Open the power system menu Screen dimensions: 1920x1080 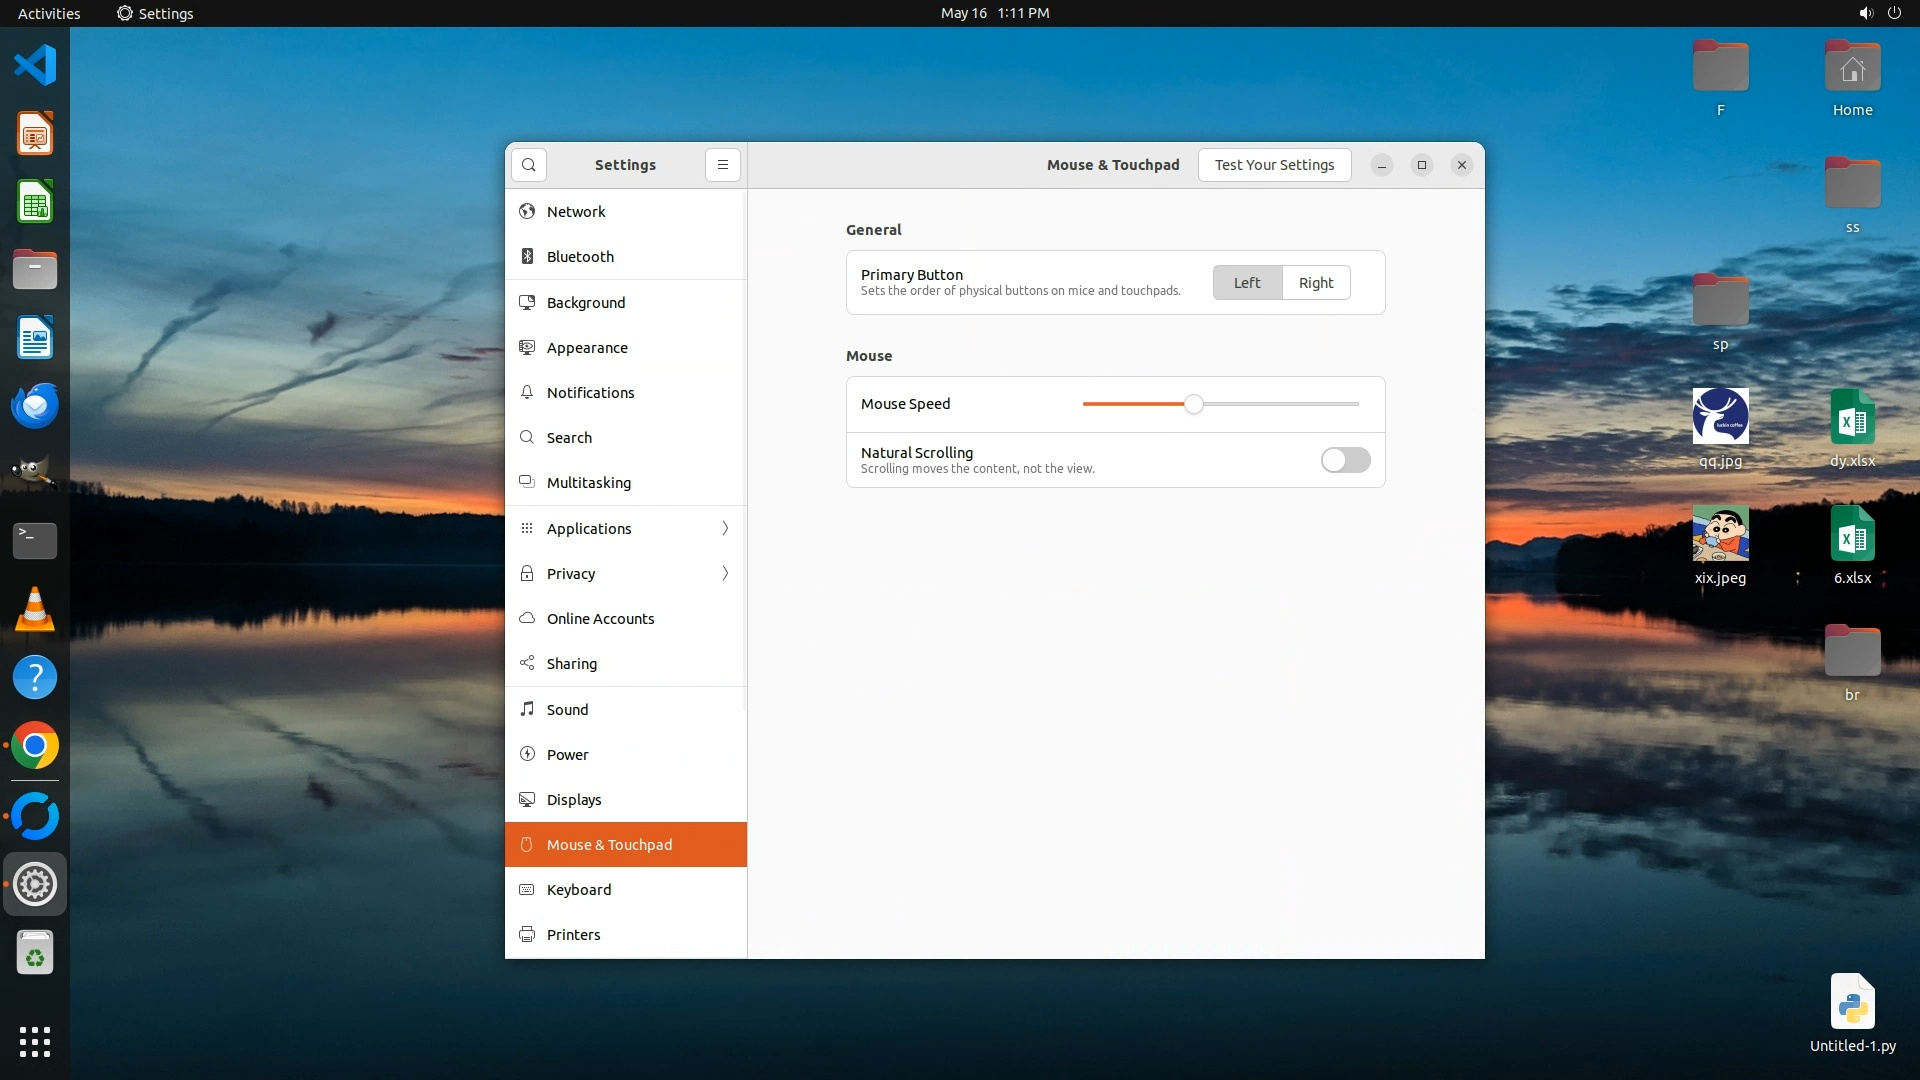(x=1894, y=13)
